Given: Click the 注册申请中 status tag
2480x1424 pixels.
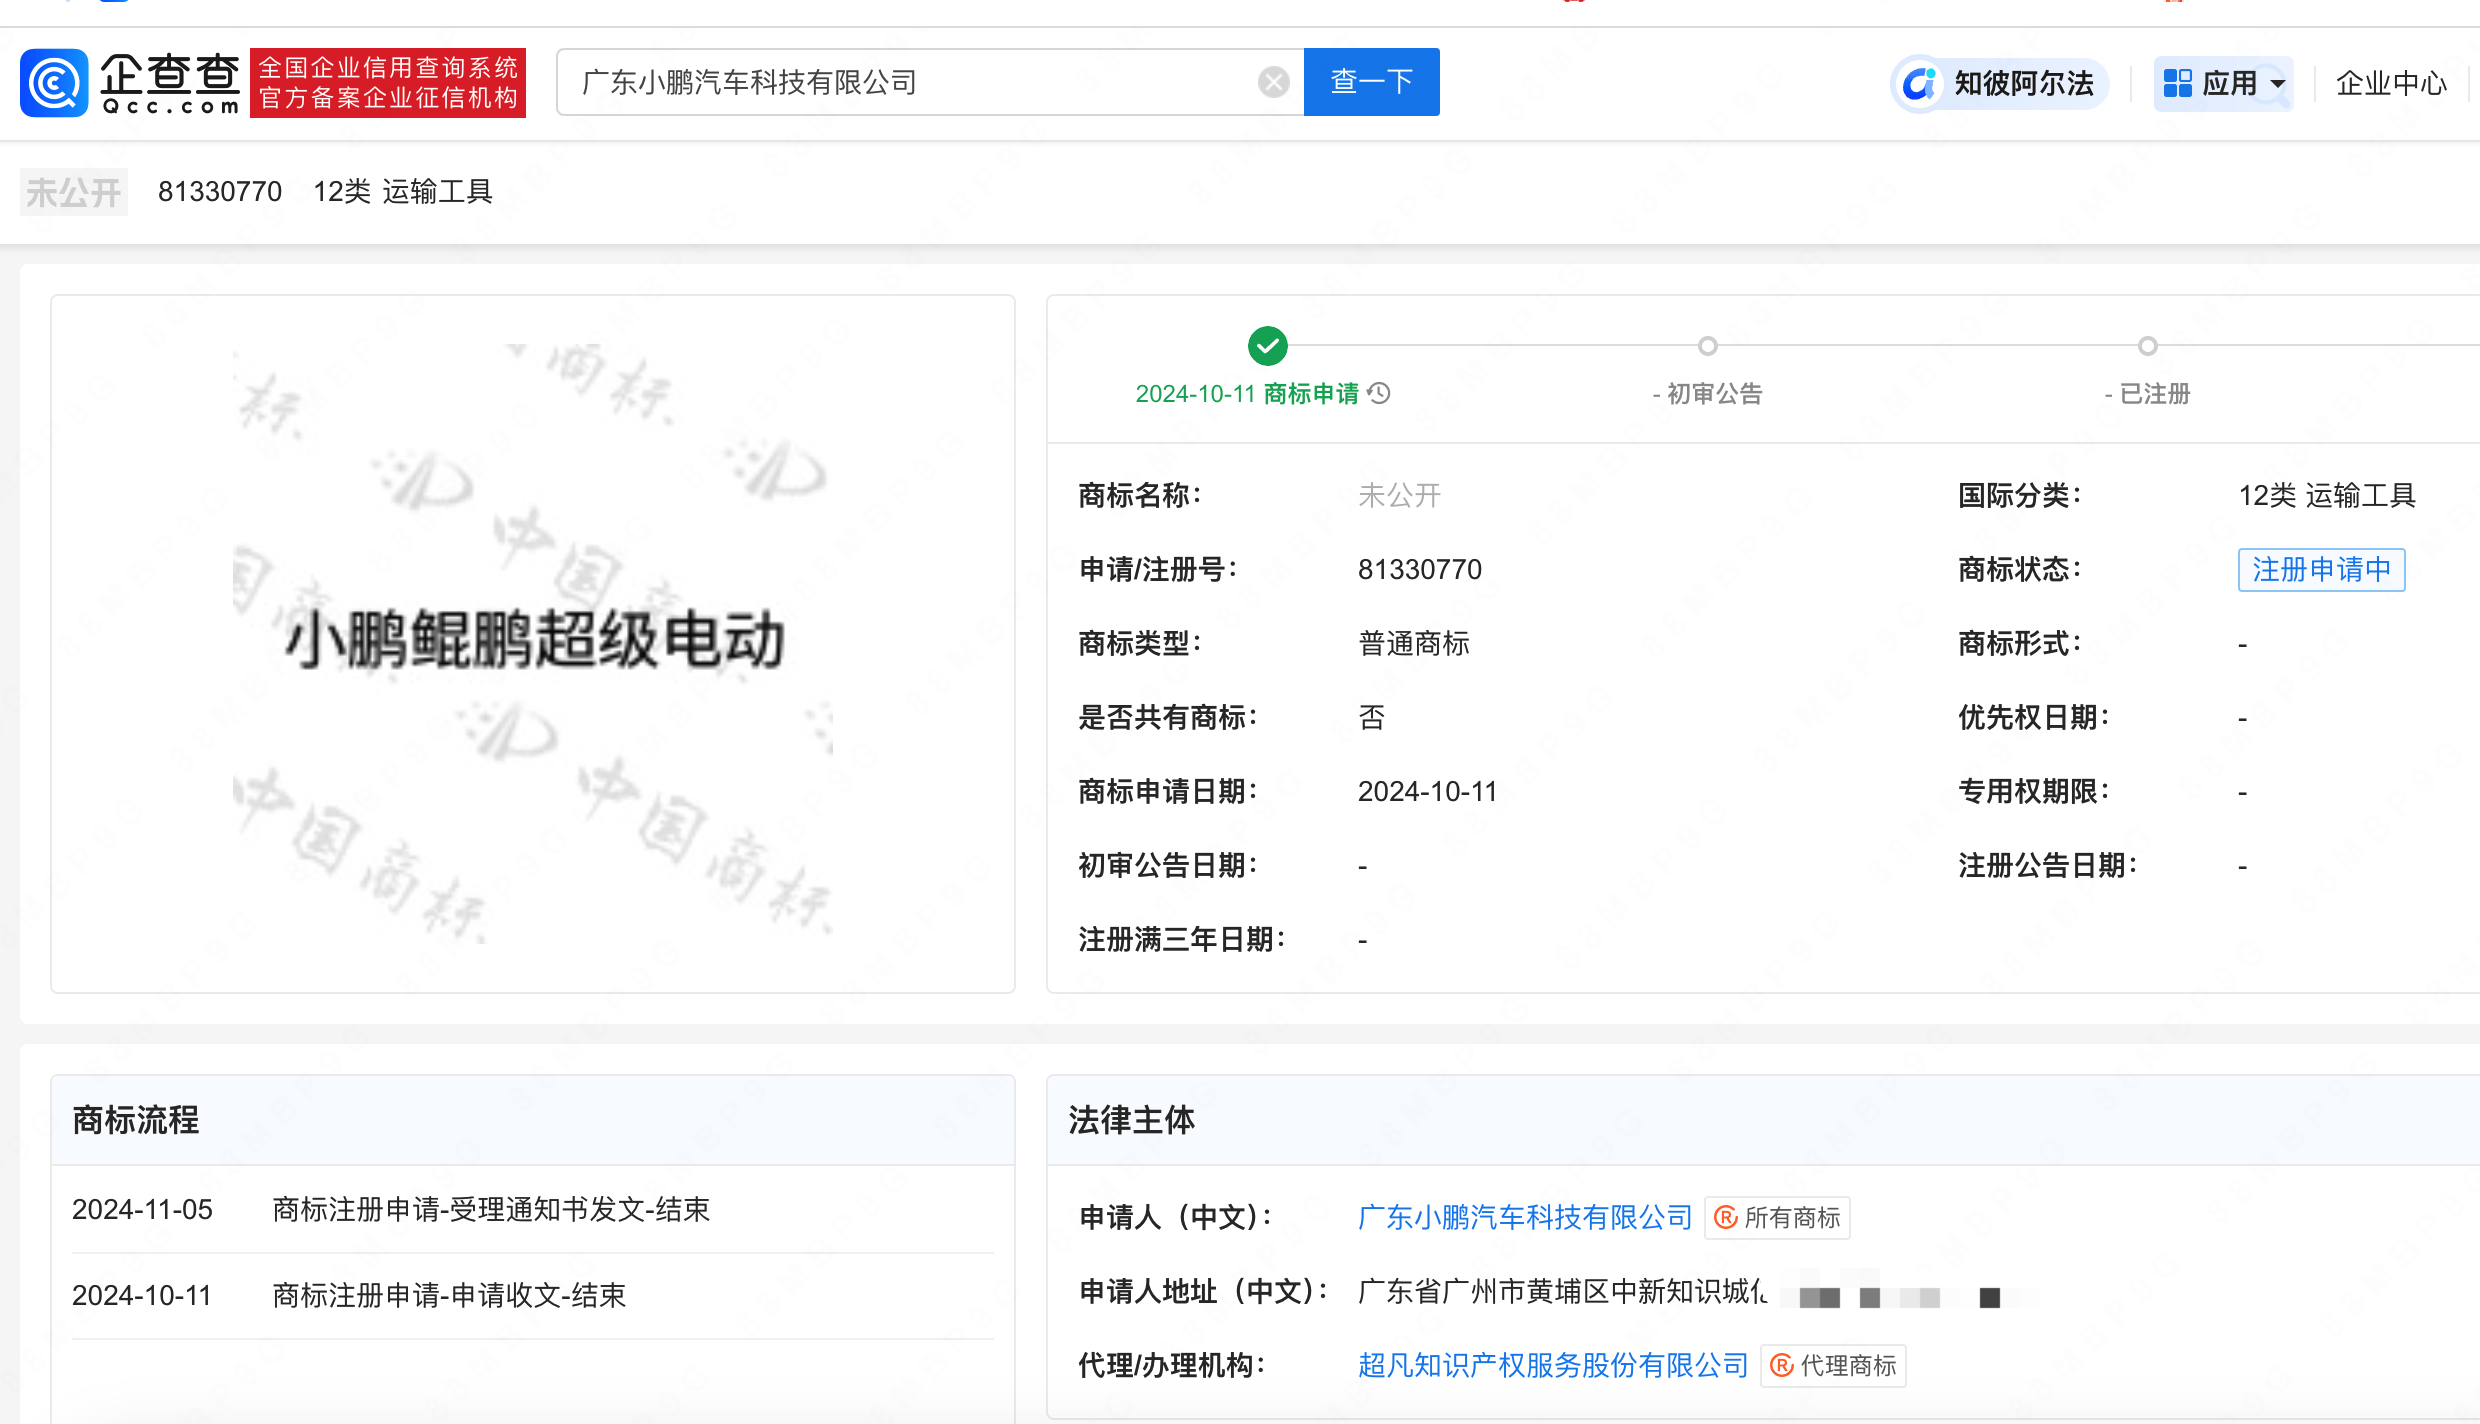Looking at the screenshot, I should pyautogui.click(x=2321, y=570).
